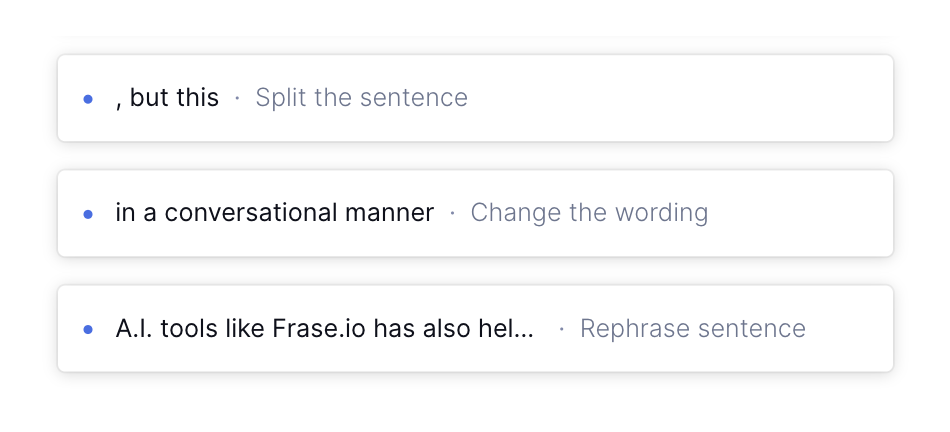Click the word "this" in the first suggestion
The image size is (950, 432).
(x=197, y=98)
